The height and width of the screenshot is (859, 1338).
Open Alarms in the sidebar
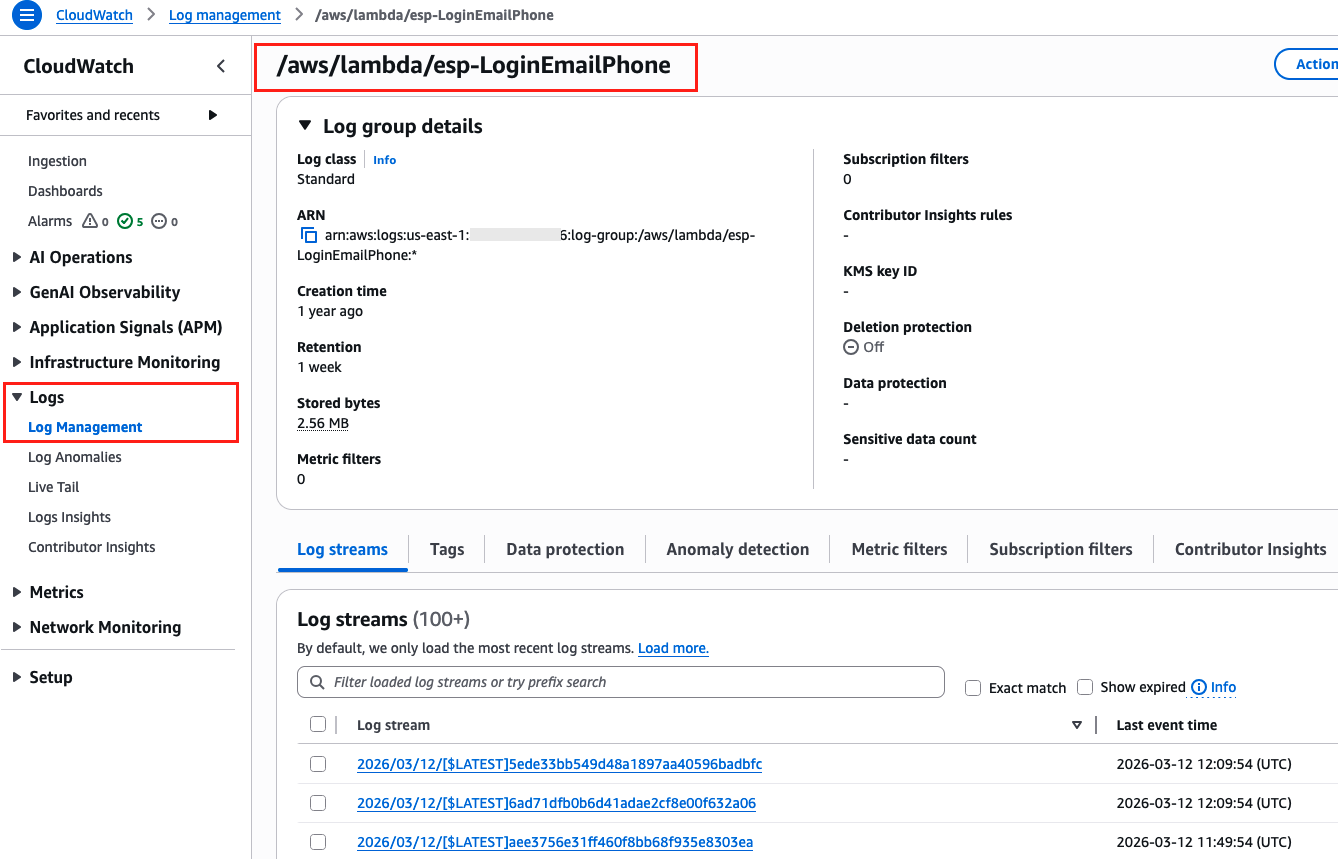click(x=50, y=221)
